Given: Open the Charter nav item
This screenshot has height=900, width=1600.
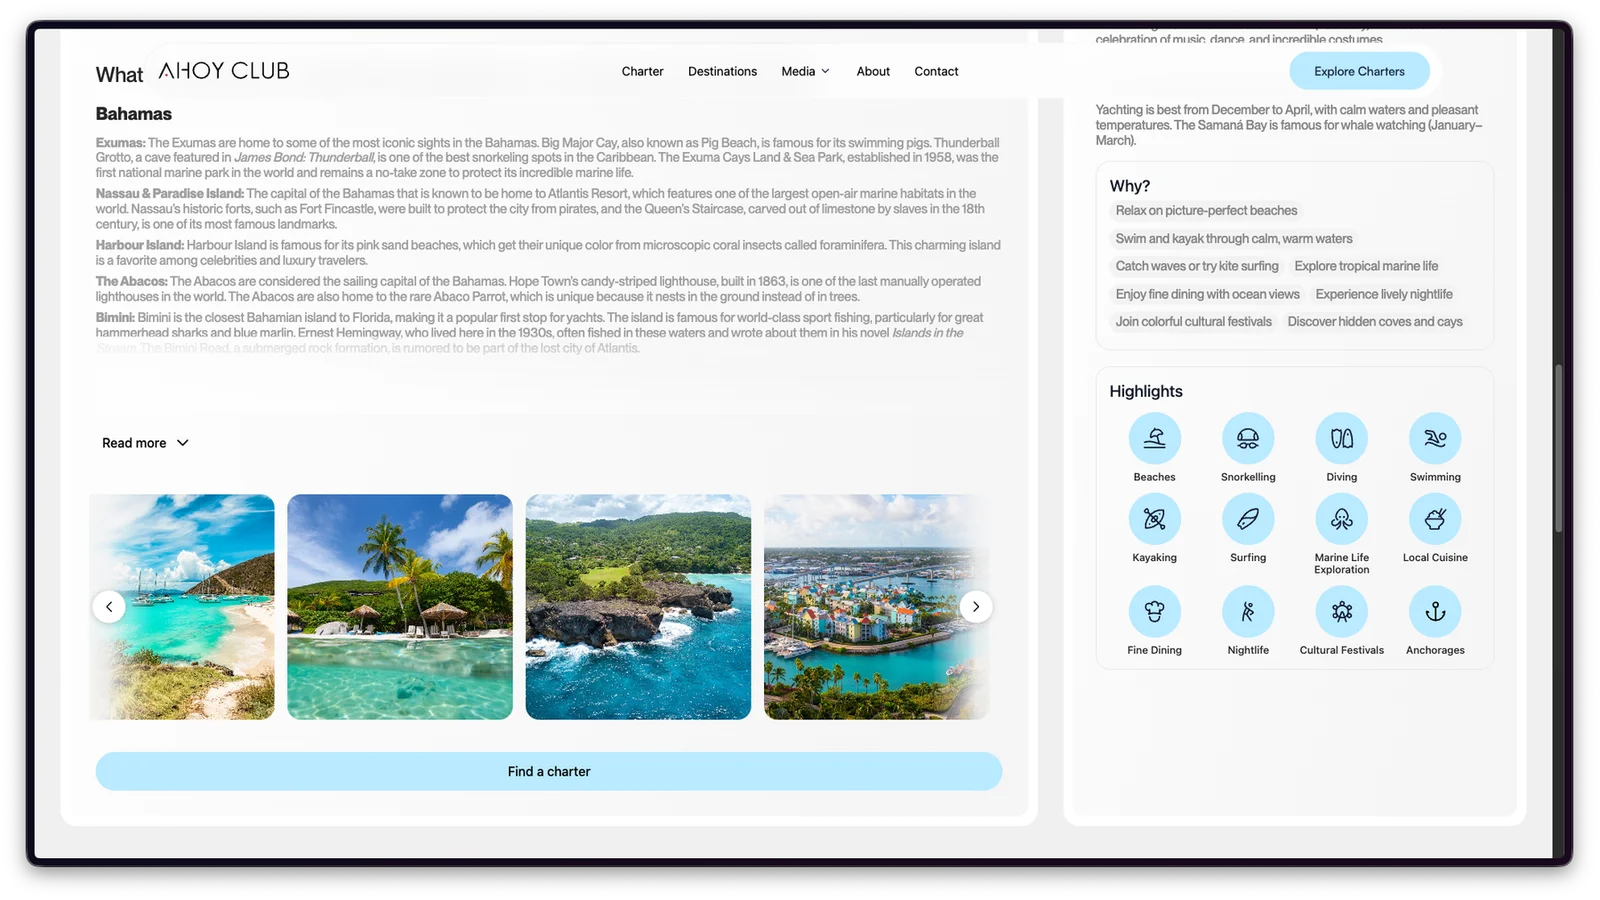Looking at the screenshot, I should [642, 71].
